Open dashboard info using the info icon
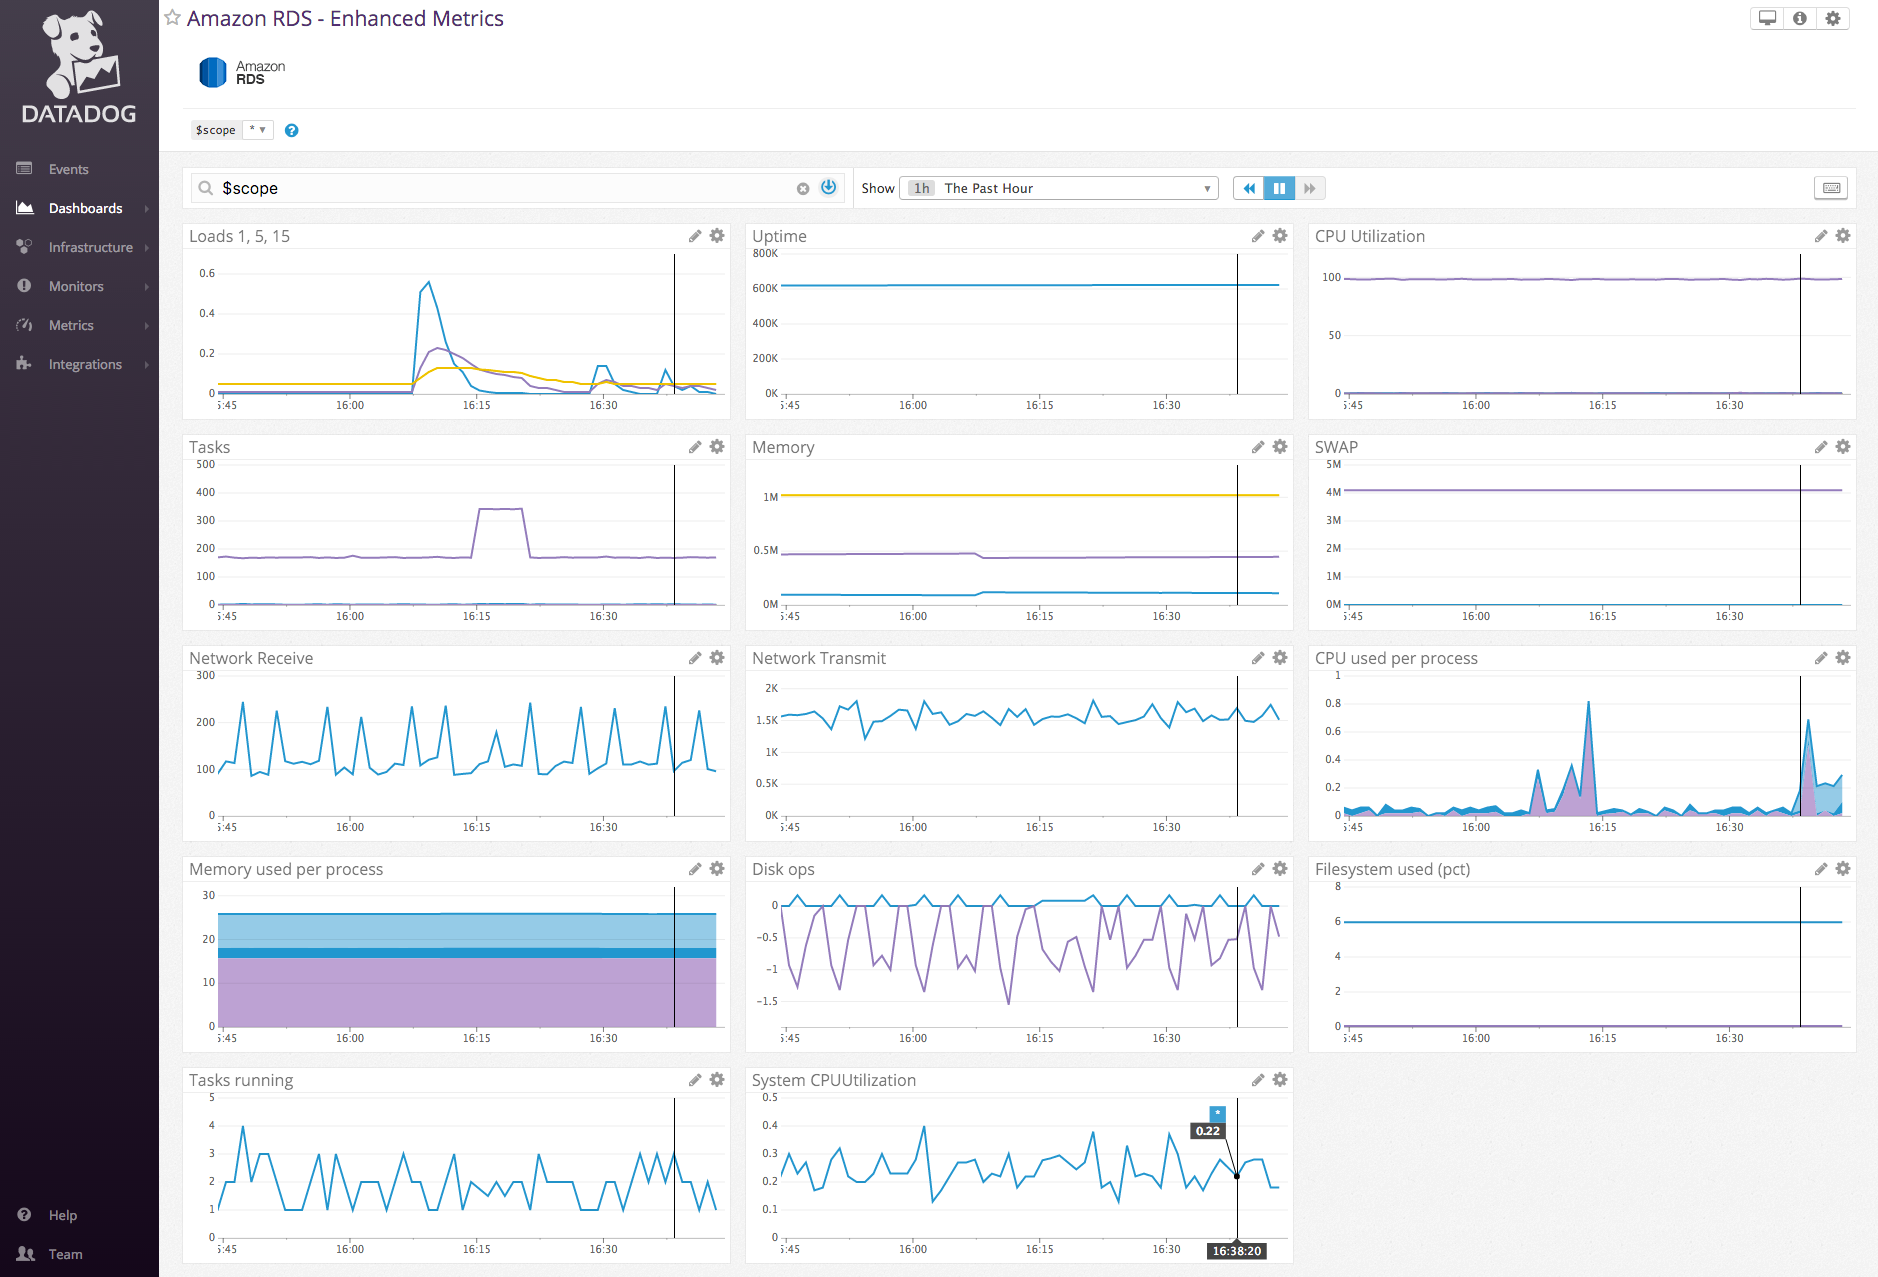Viewport: 1878px width, 1277px height. tap(1800, 18)
